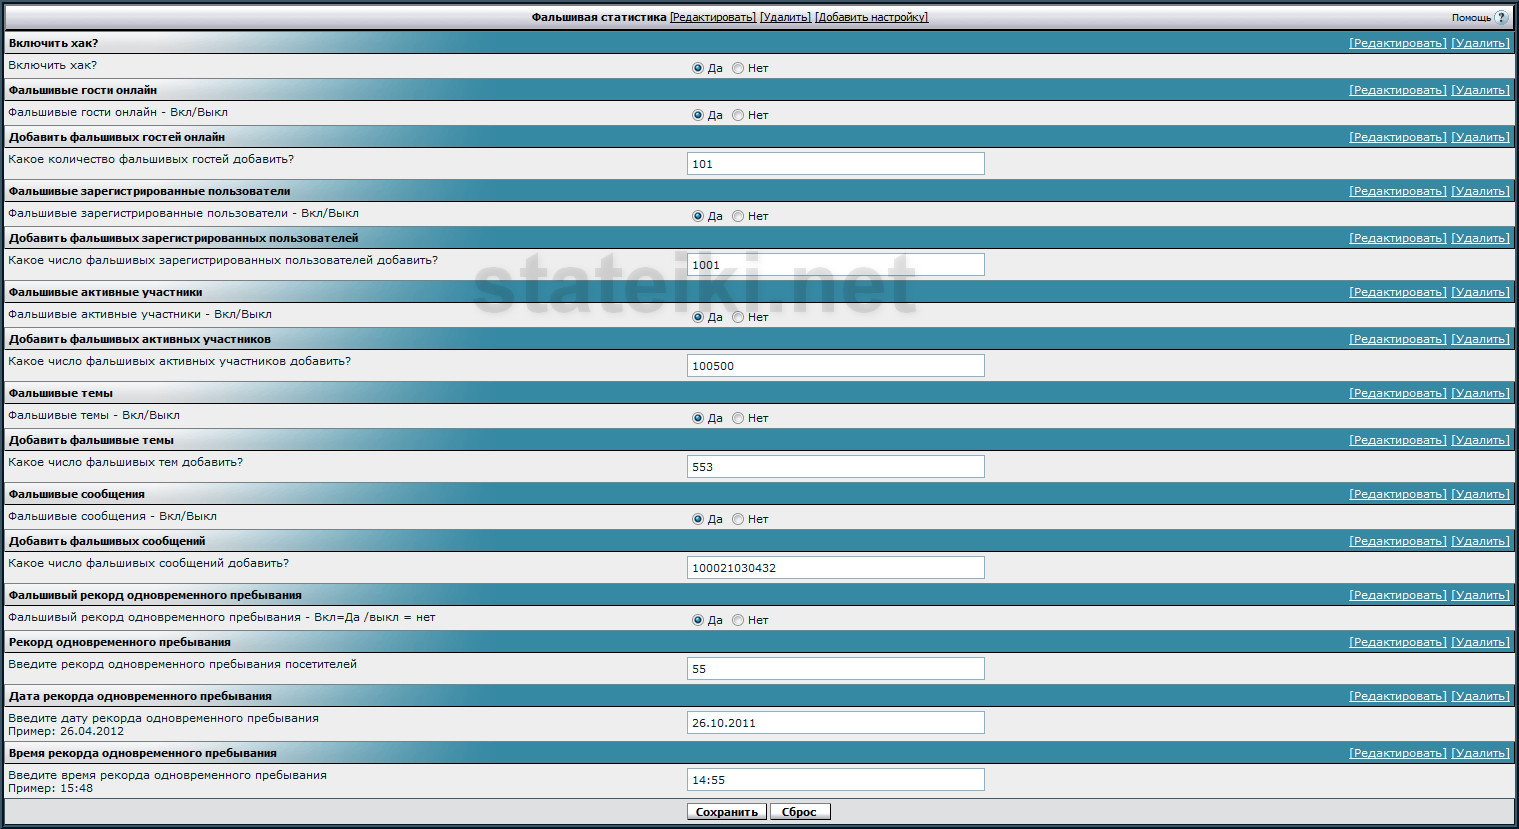This screenshot has height=829, width=1519.
Task: Pick Да for Фальшивые темы Вкл/Выкл
Action: 698,418
